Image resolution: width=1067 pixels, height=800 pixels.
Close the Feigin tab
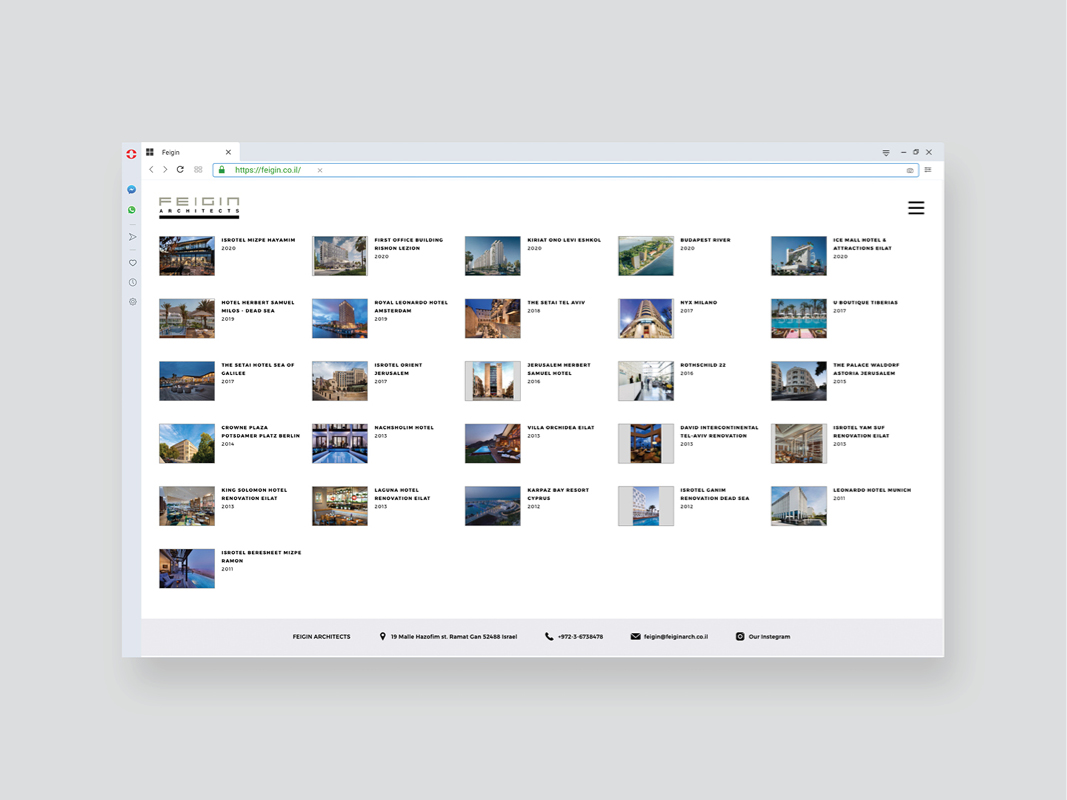click(x=228, y=152)
